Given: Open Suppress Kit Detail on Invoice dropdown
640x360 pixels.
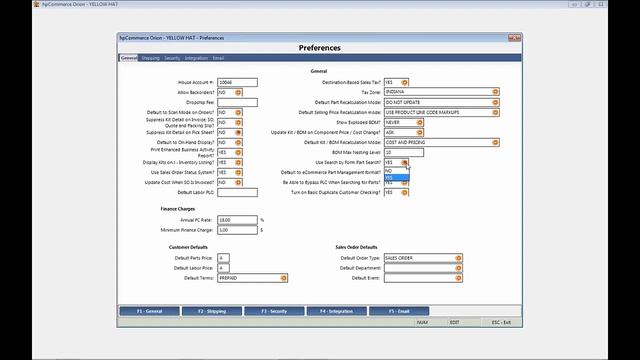Looking at the screenshot, I should pyautogui.click(x=238, y=122).
